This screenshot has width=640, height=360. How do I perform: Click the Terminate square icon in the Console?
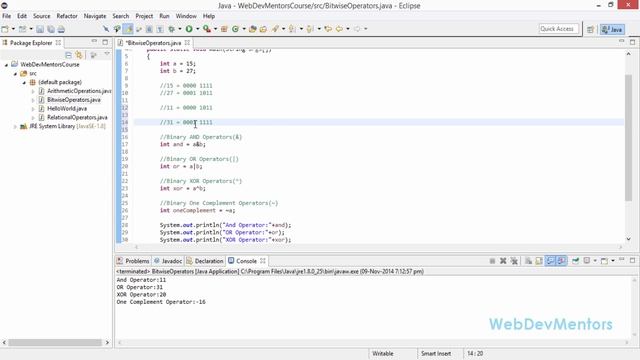(492, 261)
